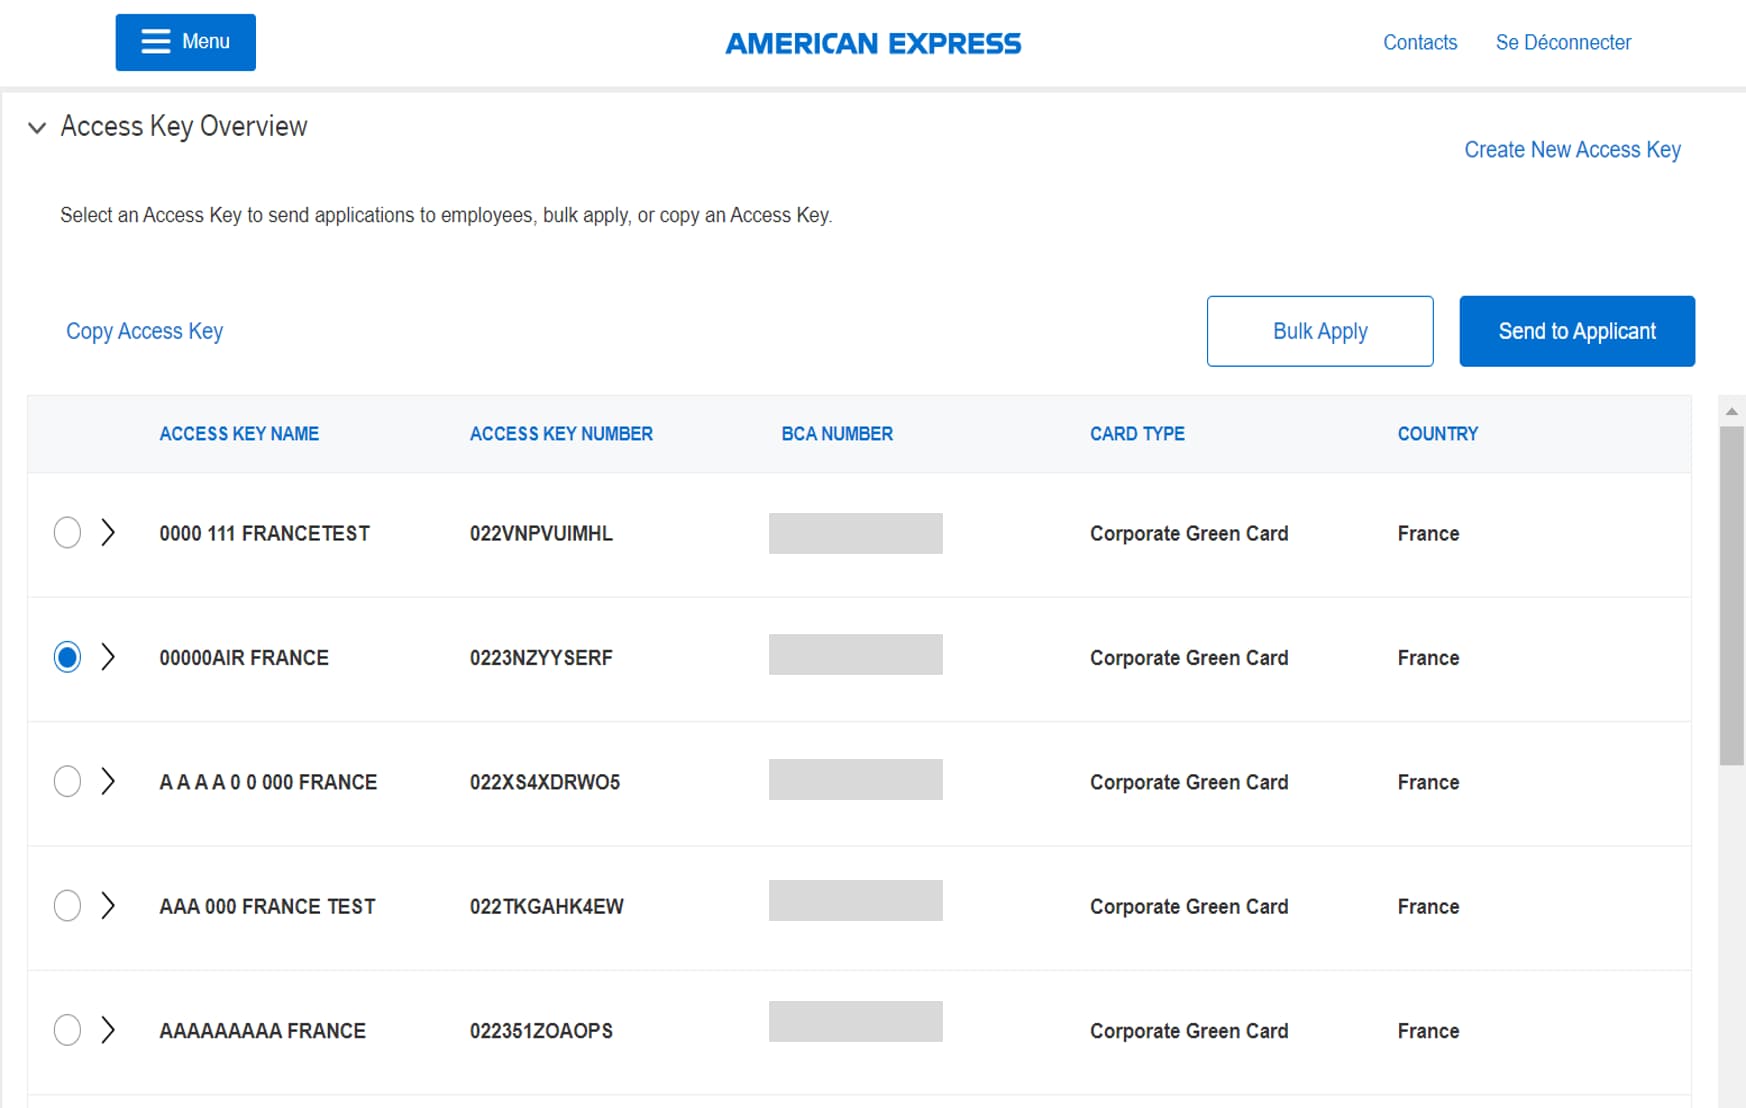Collapse the Access Key Overview section
This screenshot has height=1108, width=1746.
(37, 127)
